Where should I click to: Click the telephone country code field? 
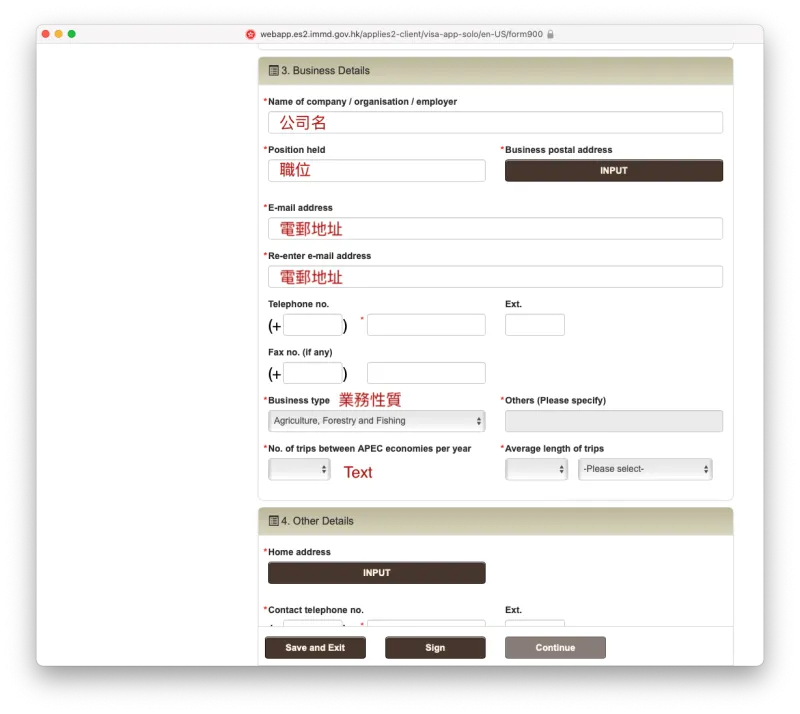point(312,324)
